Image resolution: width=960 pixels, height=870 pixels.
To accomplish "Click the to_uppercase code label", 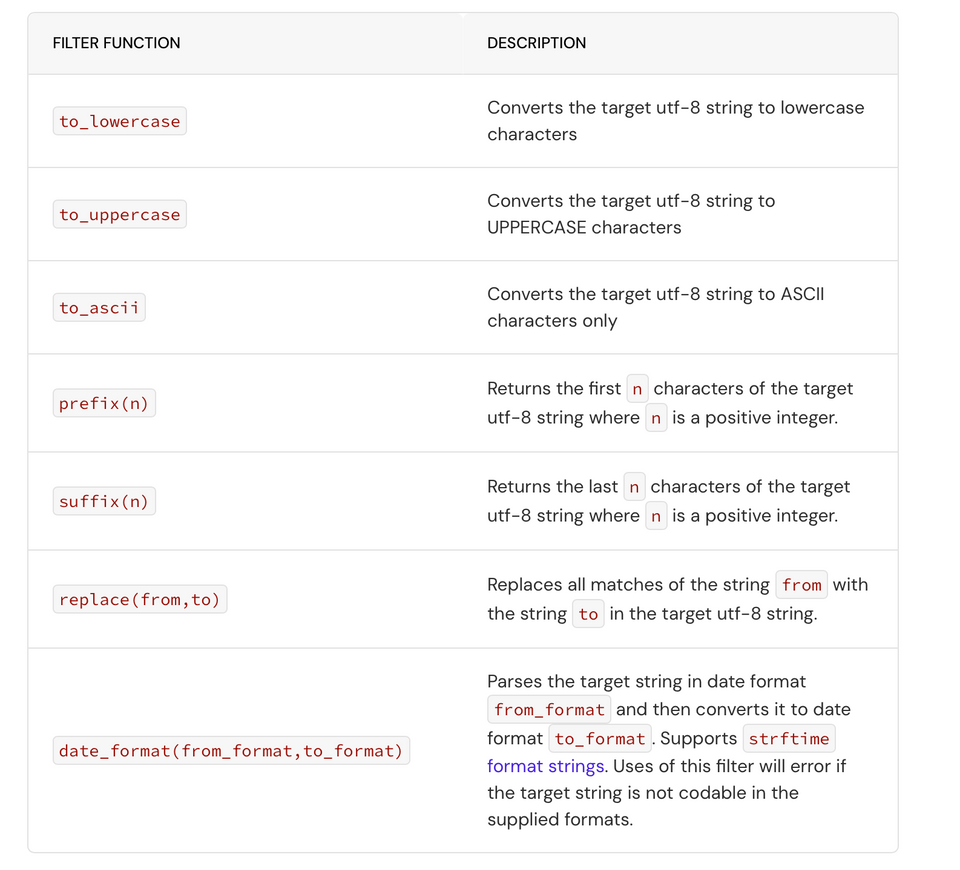I will pyautogui.click(x=120, y=215).
